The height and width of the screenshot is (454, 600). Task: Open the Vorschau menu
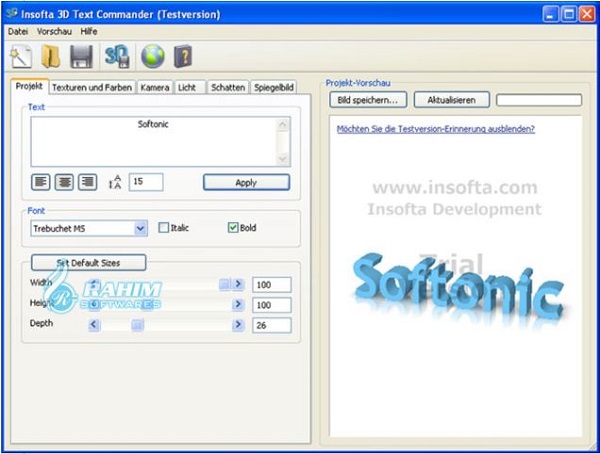click(54, 31)
